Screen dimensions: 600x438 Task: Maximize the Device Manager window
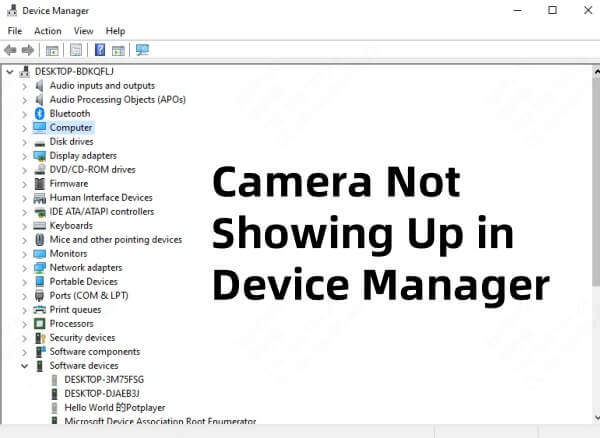(x=553, y=10)
